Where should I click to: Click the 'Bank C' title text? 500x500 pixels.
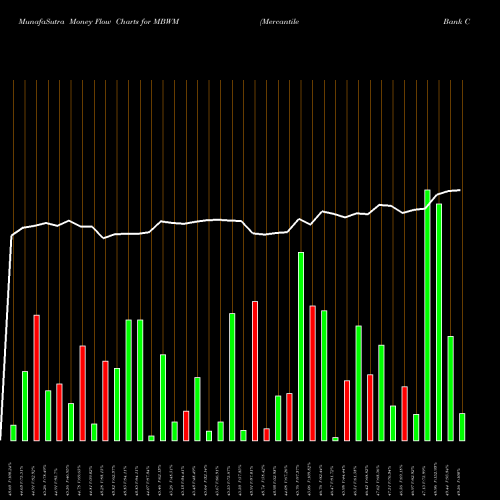[x=457, y=22]
